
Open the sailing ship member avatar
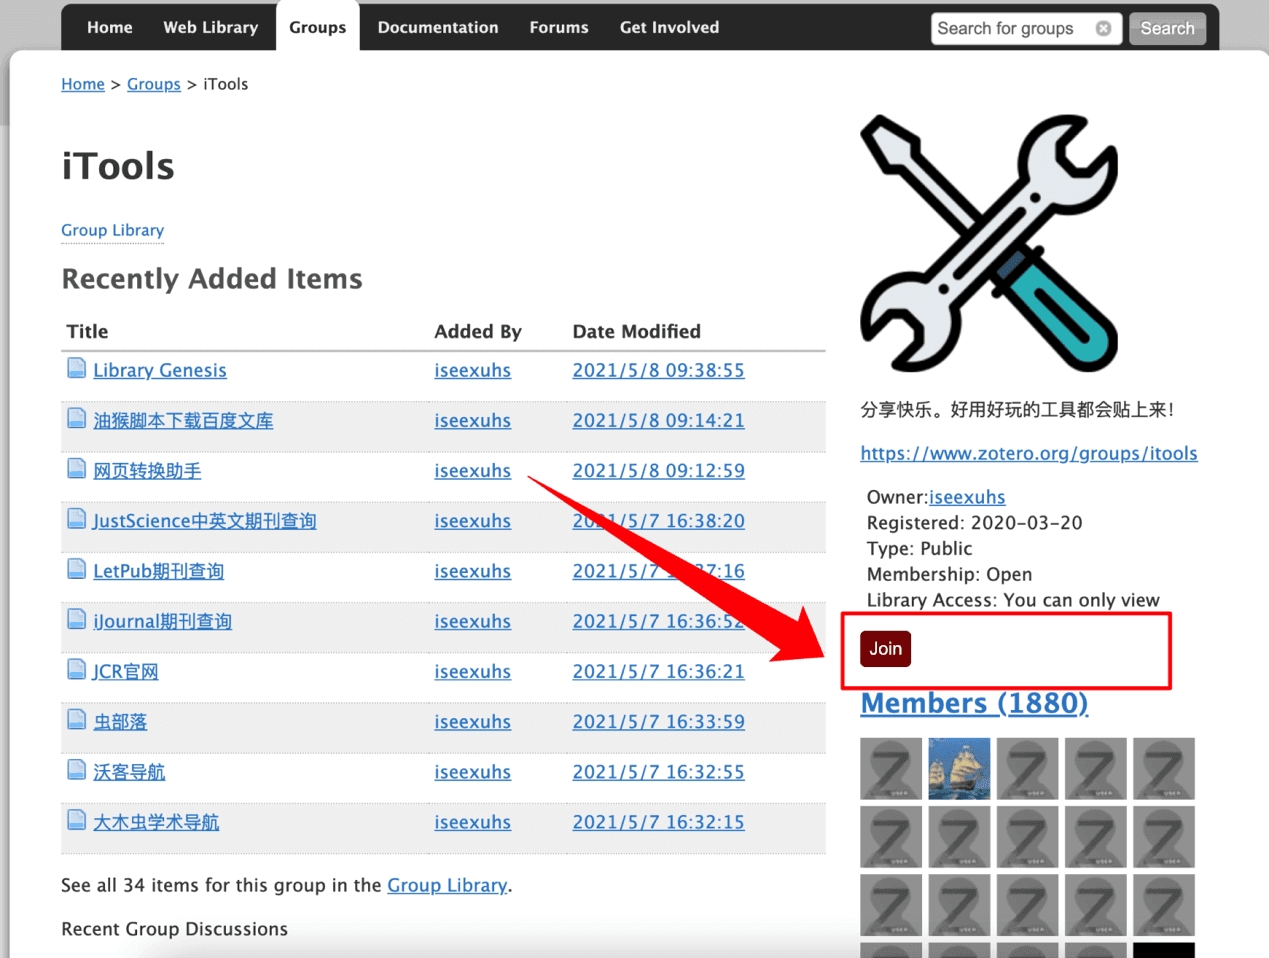(x=959, y=768)
